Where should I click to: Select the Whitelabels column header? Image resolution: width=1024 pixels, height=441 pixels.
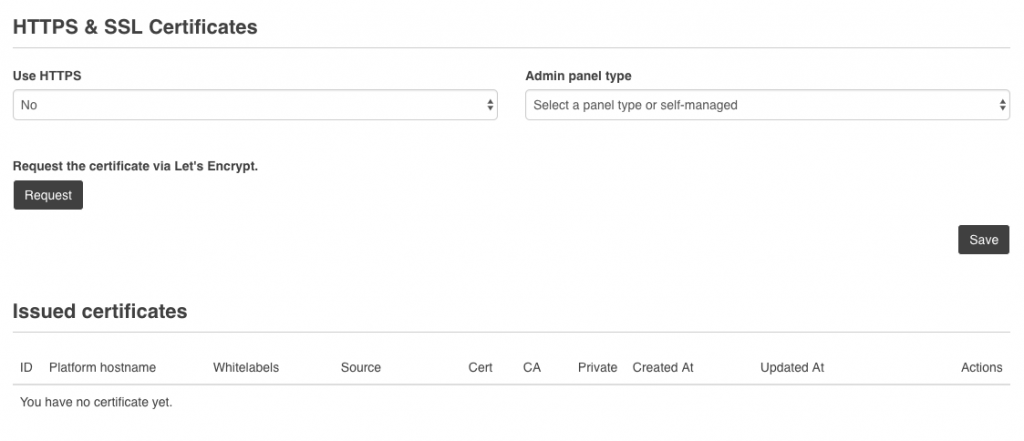click(246, 367)
